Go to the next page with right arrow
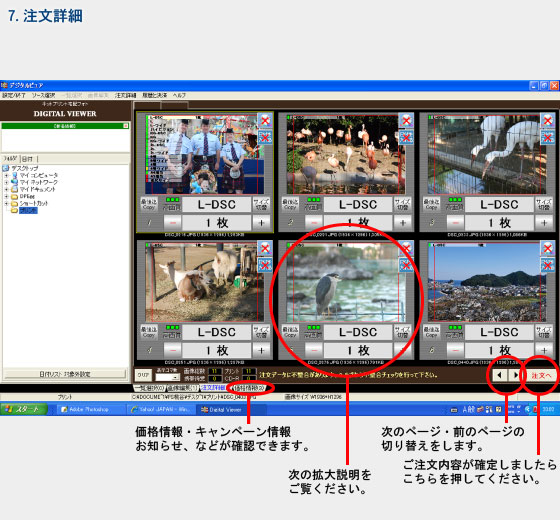560x520 pixels. [515, 375]
